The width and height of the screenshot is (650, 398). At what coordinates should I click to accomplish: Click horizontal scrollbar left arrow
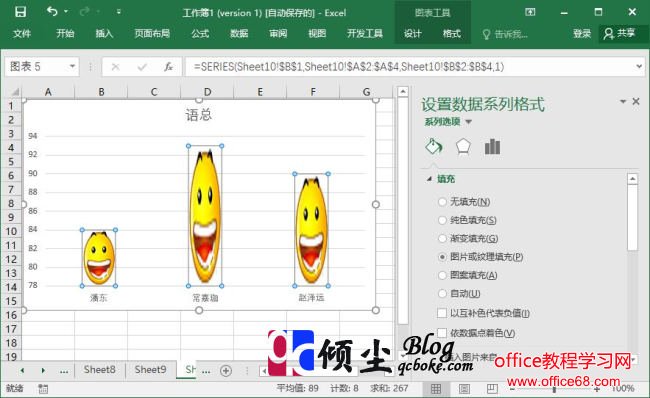[264, 371]
